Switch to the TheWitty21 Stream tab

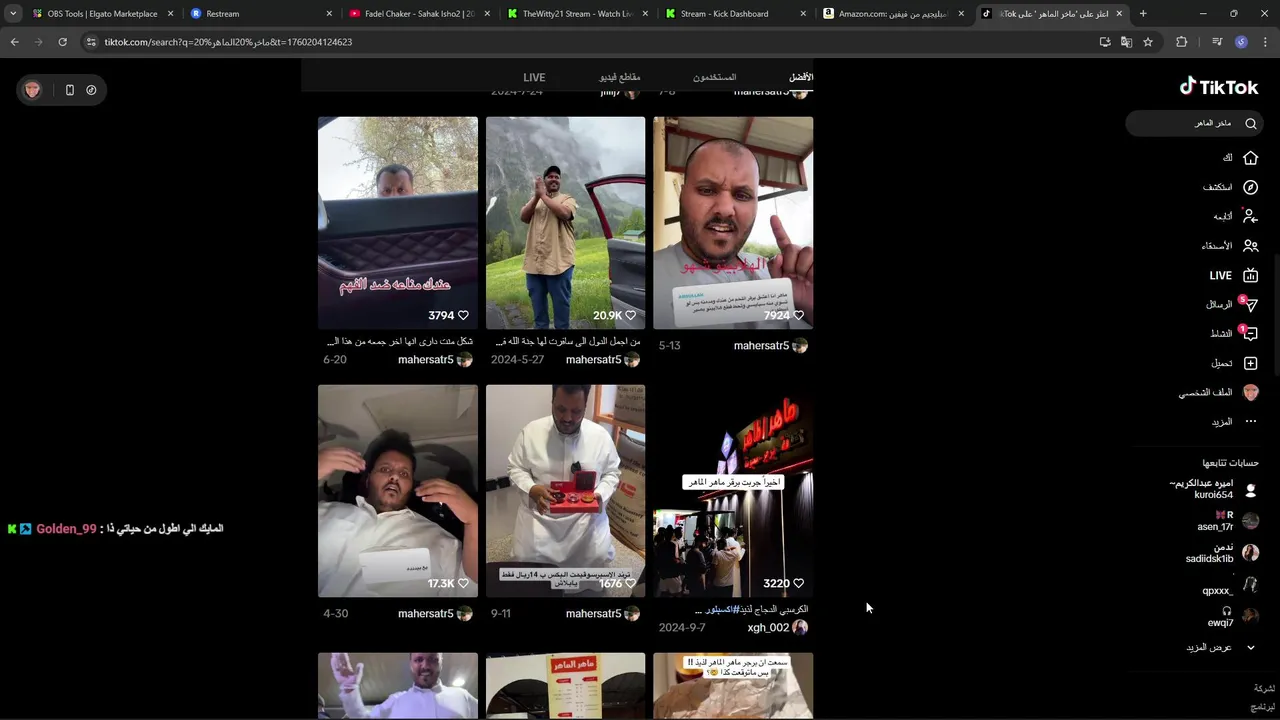[x=576, y=14]
